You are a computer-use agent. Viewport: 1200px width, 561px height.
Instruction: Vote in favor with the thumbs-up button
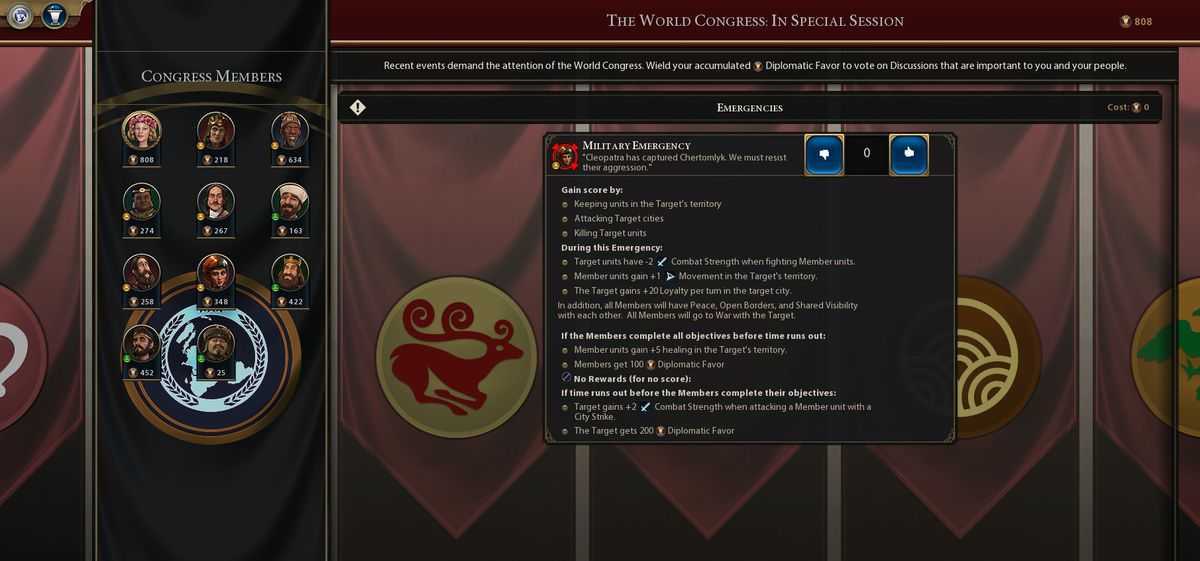909,154
